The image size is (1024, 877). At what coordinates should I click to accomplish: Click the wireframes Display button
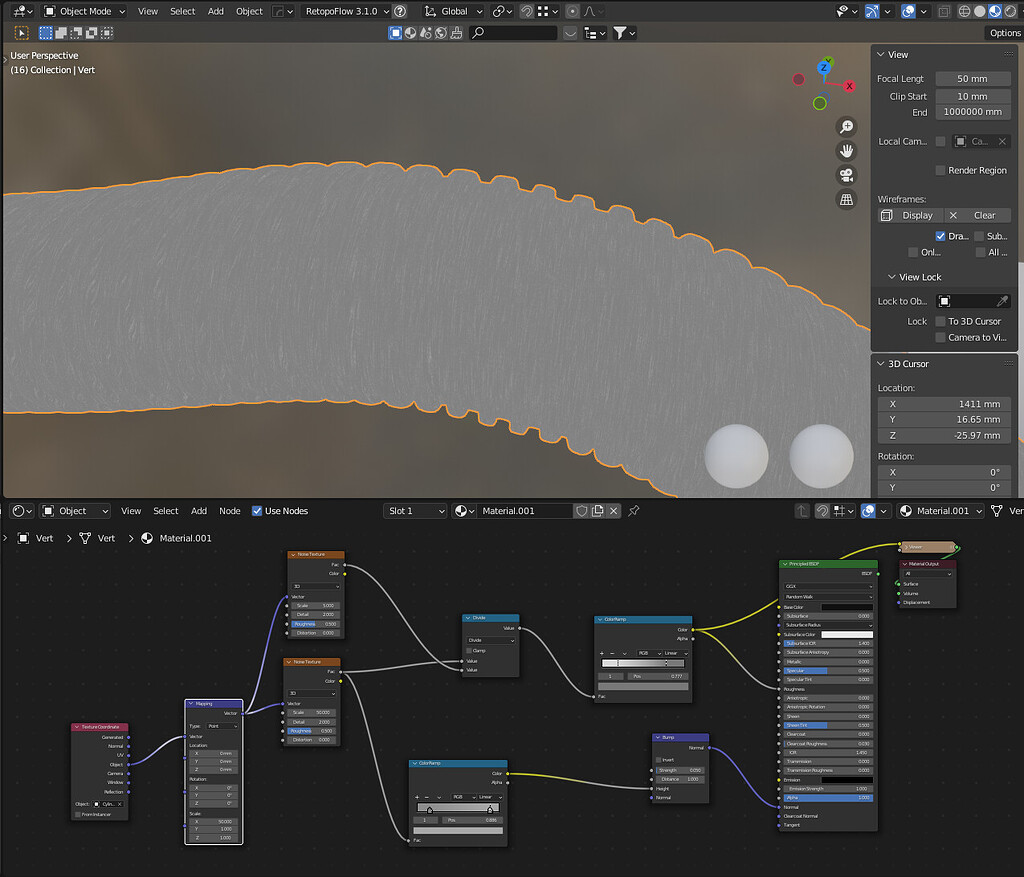click(x=910, y=215)
